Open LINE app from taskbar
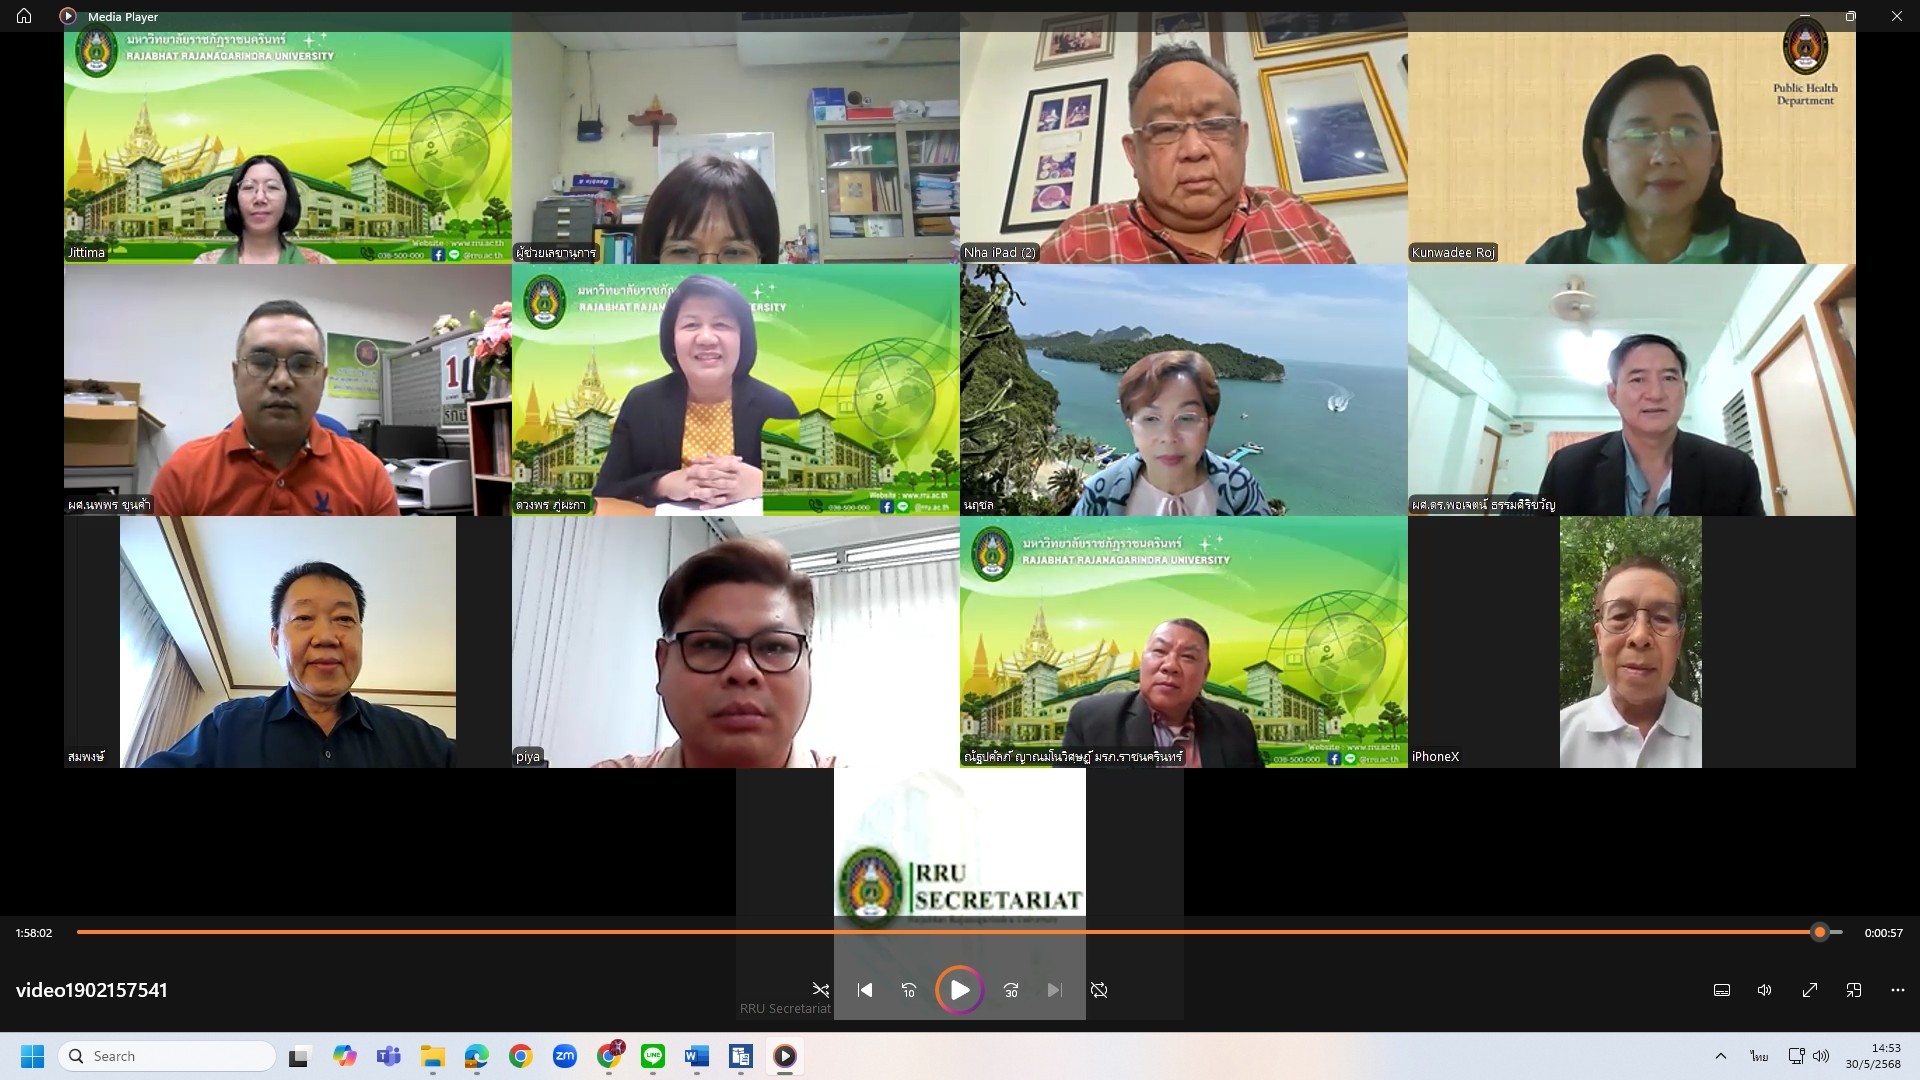The width and height of the screenshot is (1920, 1080). (x=653, y=1056)
